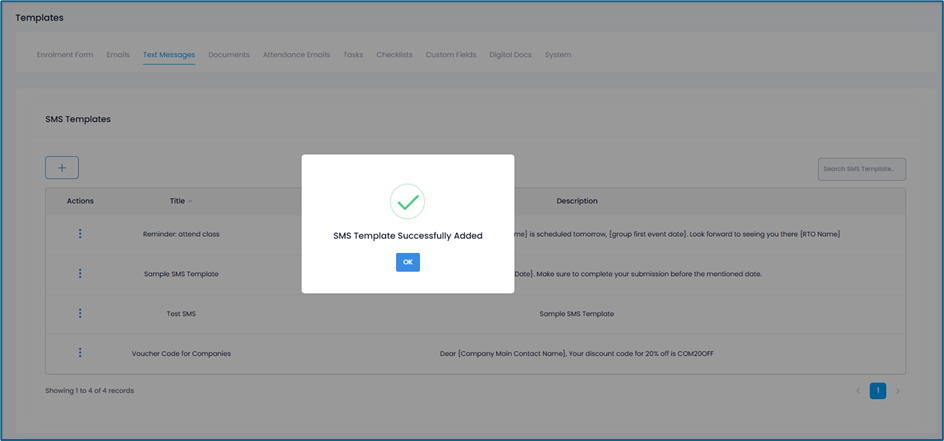This screenshot has height=441, width=944.
Task: Open actions menu for Sample SMS Template
Action: pyautogui.click(x=80, y=274)
